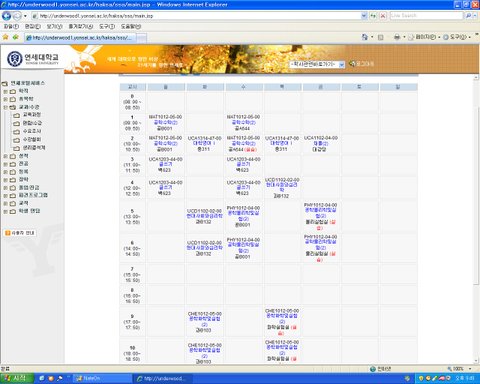Click inside the Live Search input box
This screenshot has height=384, width=480.
[x=426, y=16]
